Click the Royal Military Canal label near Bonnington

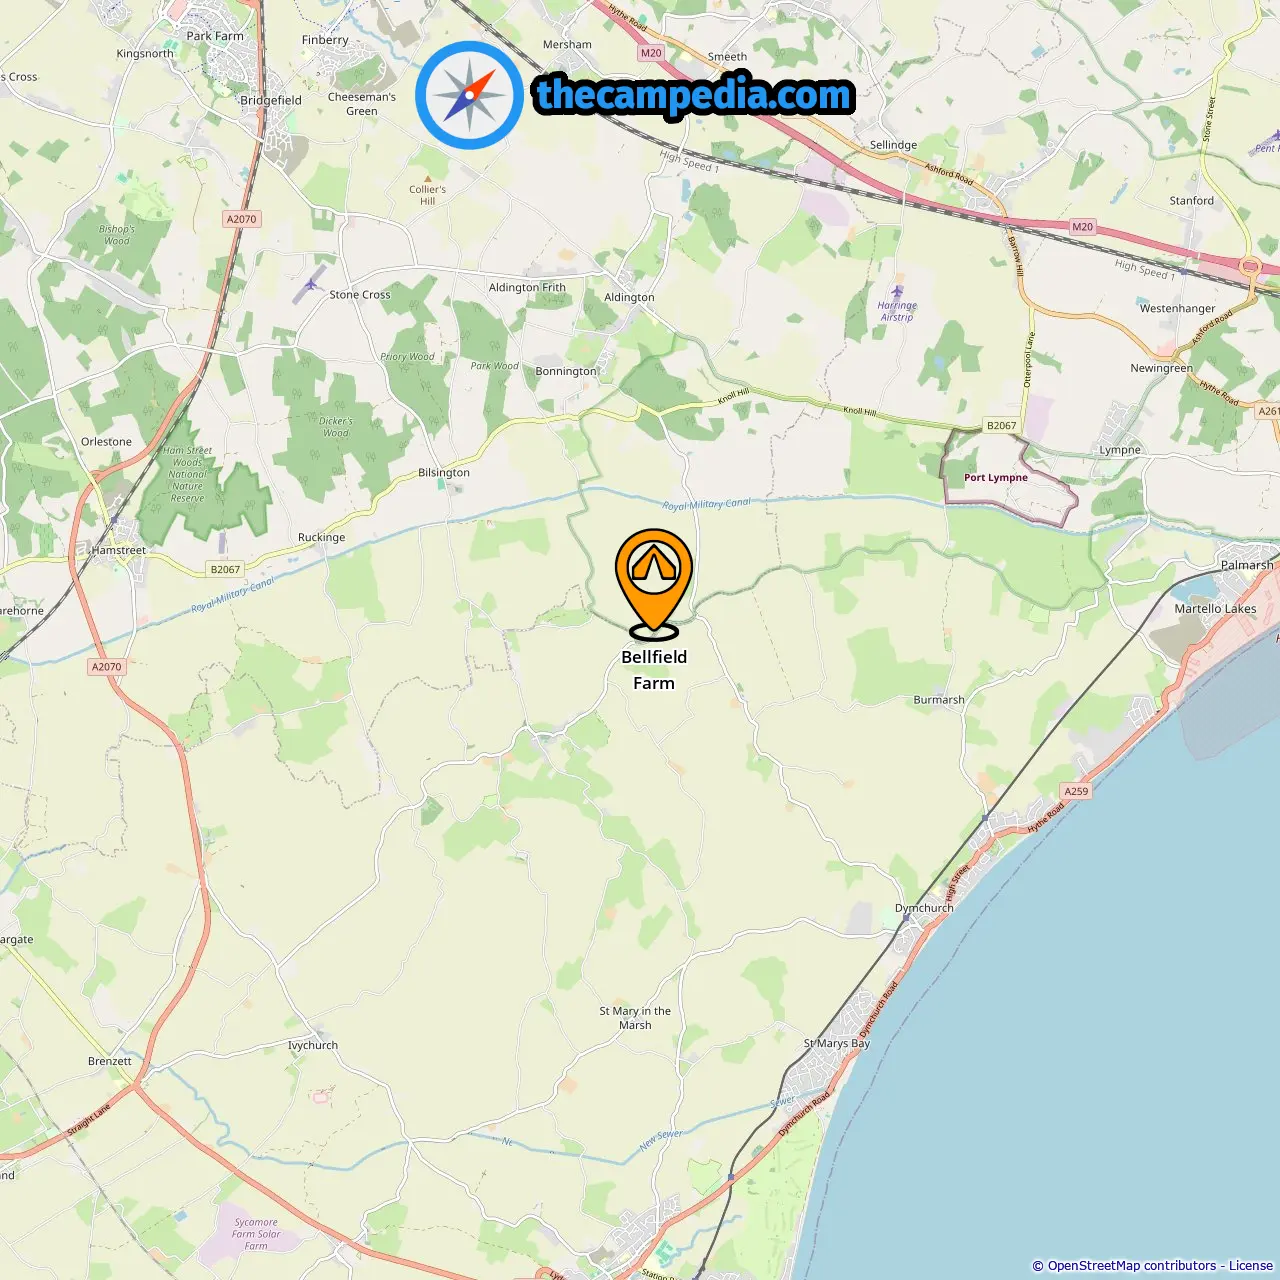pyautogui.click(x=706, y=504)
